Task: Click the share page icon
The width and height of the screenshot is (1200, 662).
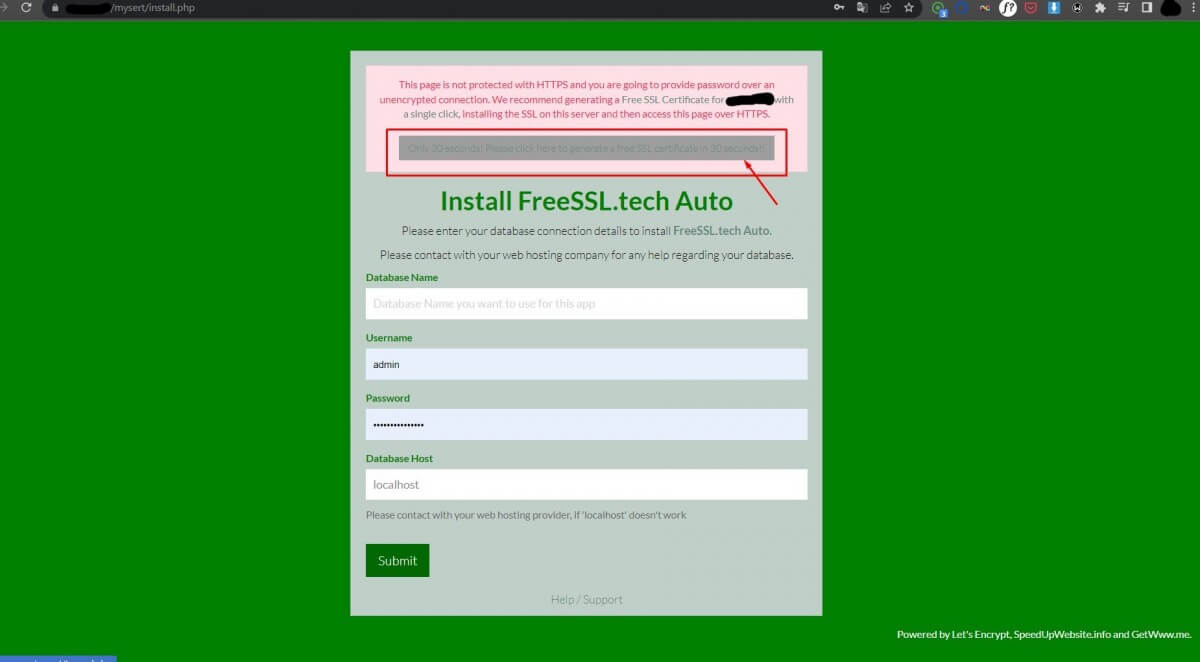Action: click(885, 8)
